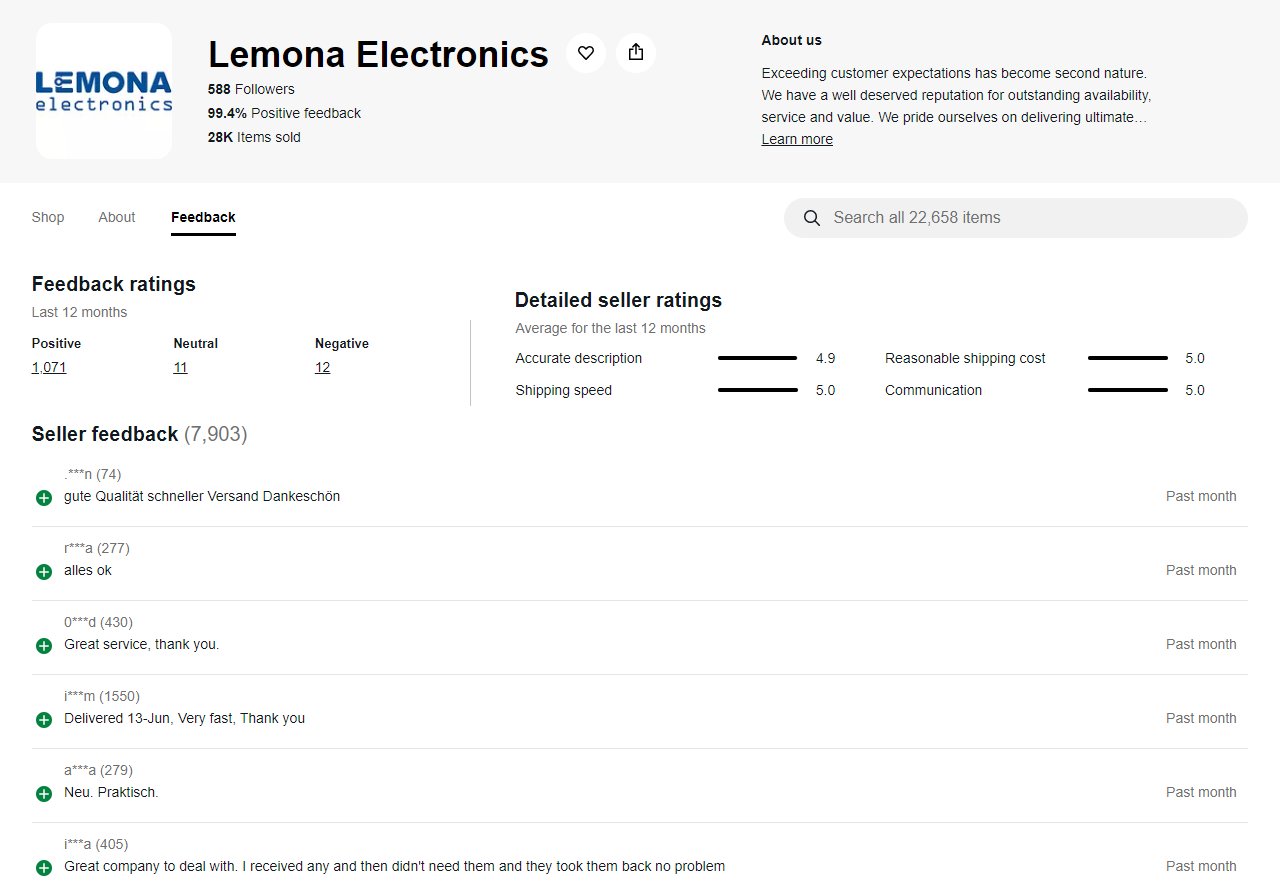Image resolution: width=1281 pixels, height=895 pixels.
Task: Click the Accurate description rating bar
Action: tap(758, 358)
